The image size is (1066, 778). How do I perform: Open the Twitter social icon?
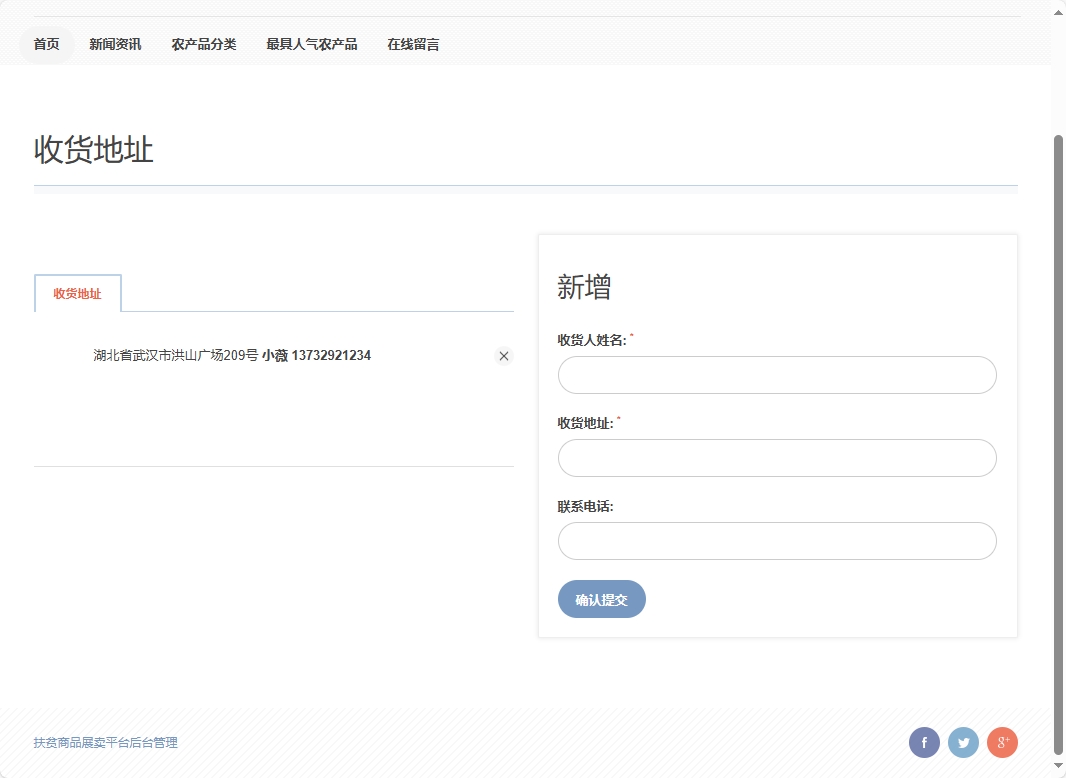[963, 742]
